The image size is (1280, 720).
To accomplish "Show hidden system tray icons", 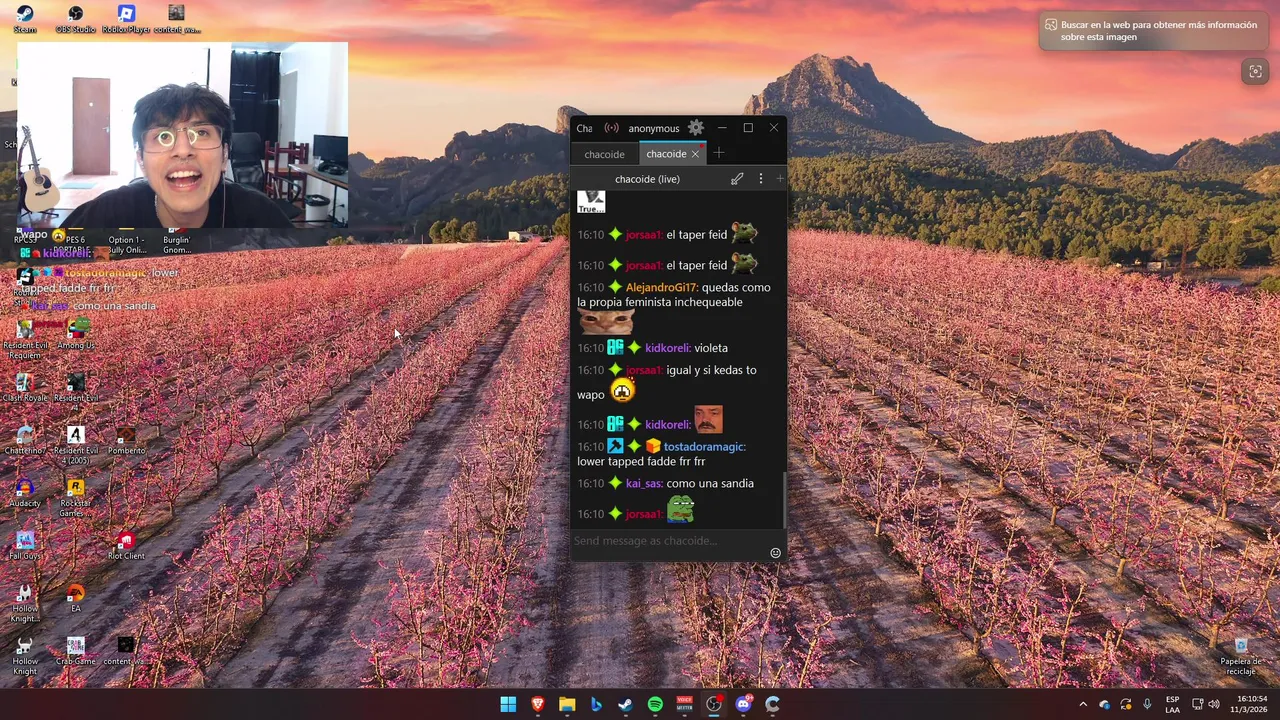I will tap(1083, 704).
